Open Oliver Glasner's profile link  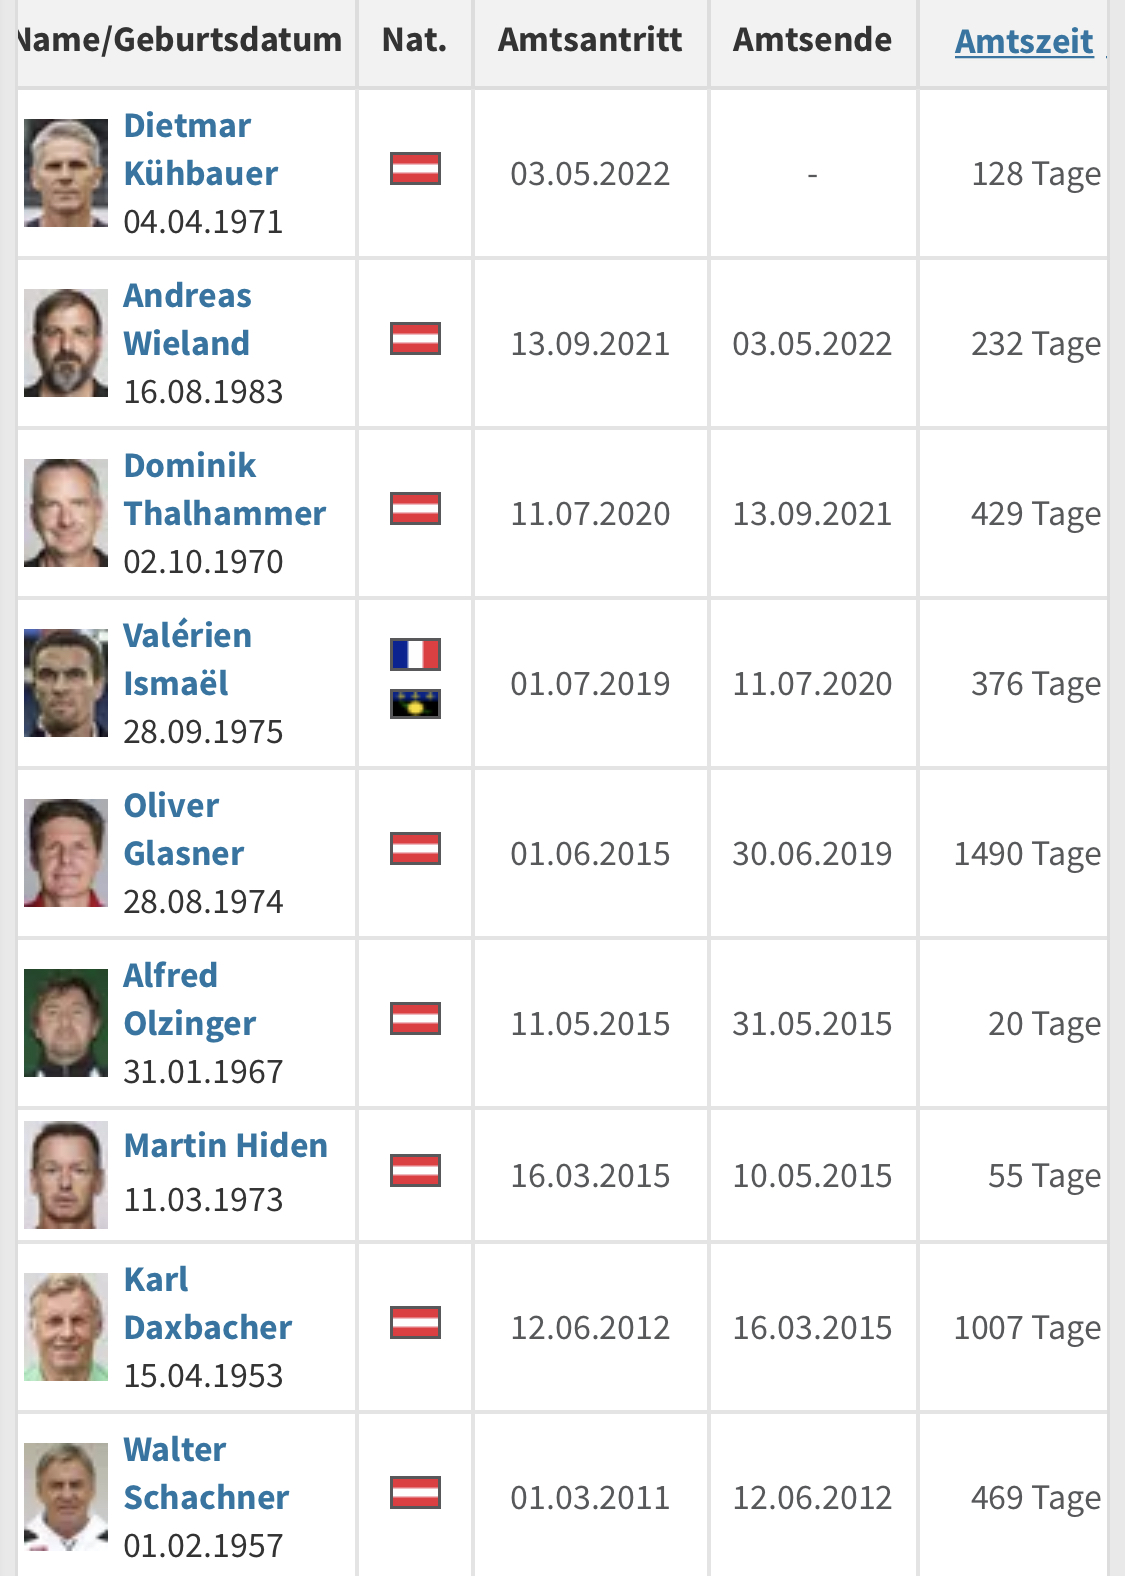click(183, 830)
